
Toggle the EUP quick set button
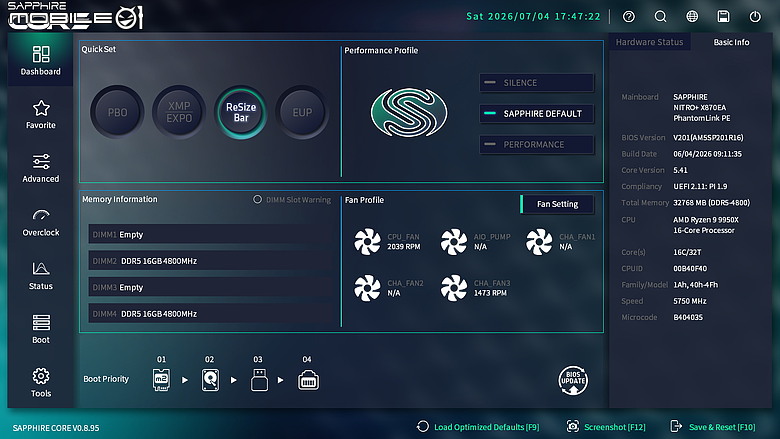click(302, 112)
